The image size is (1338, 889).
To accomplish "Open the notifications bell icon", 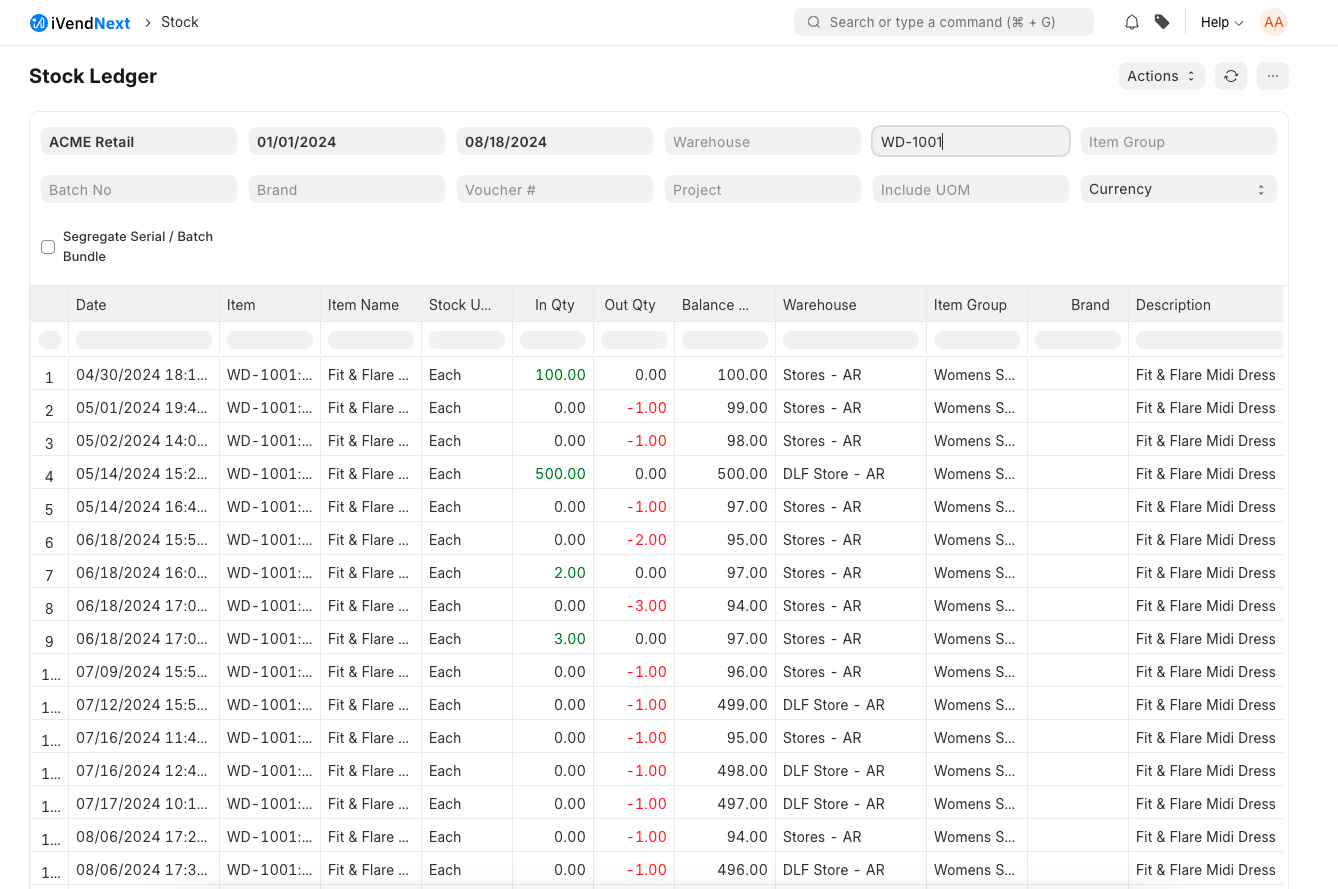I will [x=1132, y=22].
